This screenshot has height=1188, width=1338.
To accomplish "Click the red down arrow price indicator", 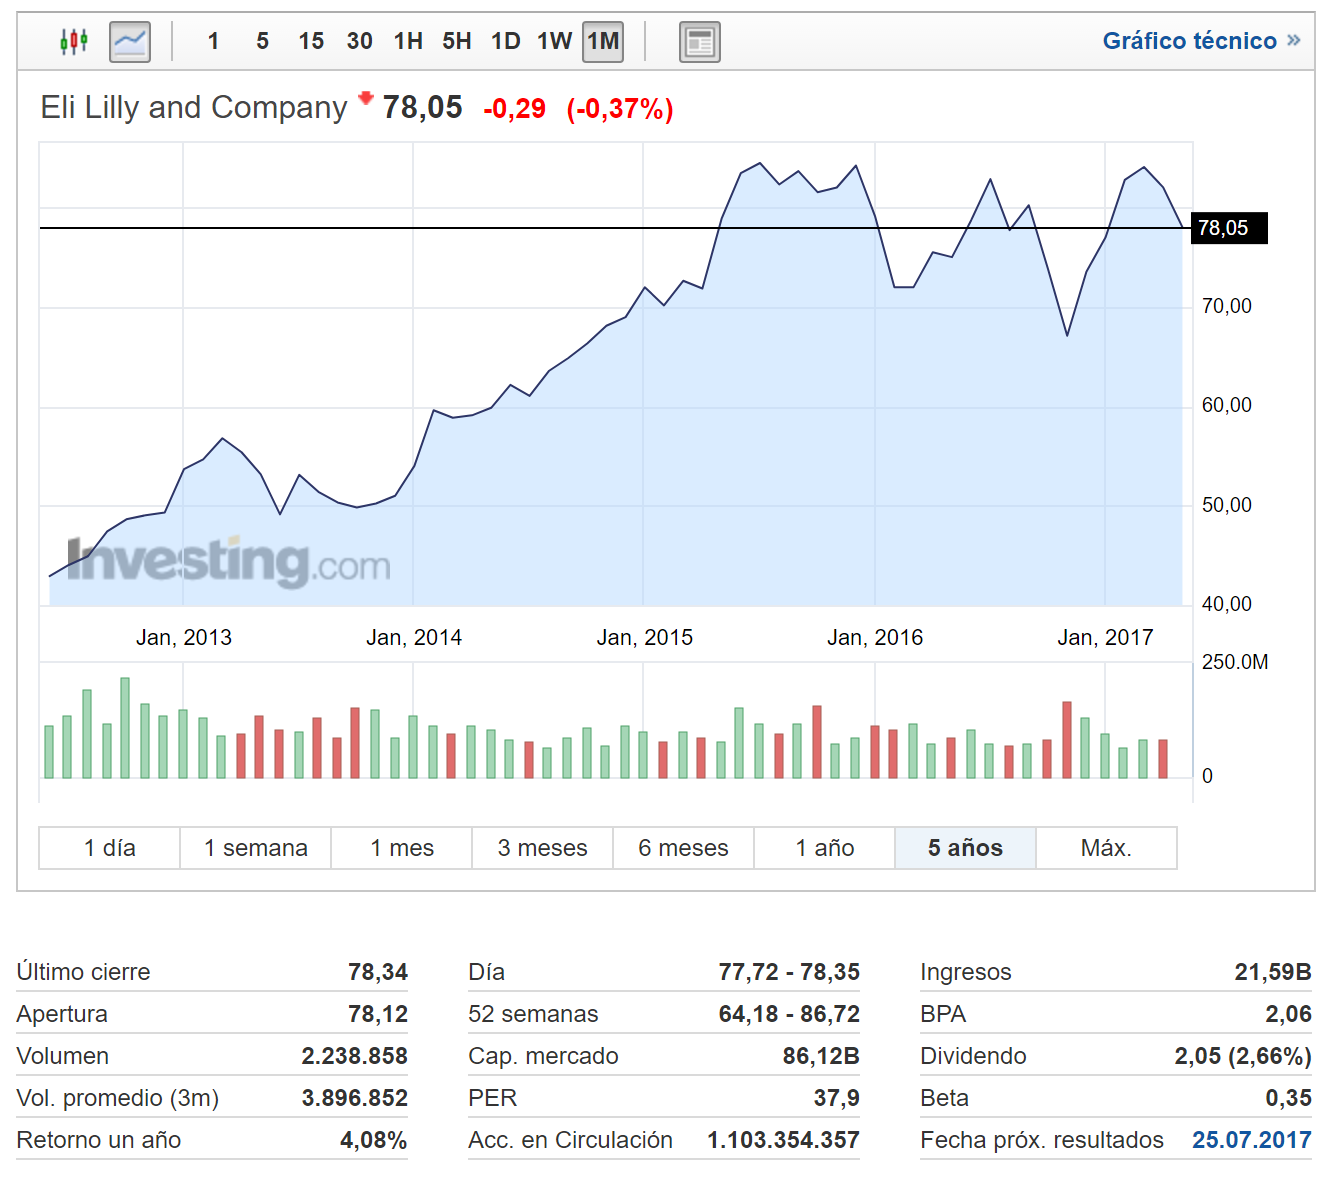I will point(366,97).
